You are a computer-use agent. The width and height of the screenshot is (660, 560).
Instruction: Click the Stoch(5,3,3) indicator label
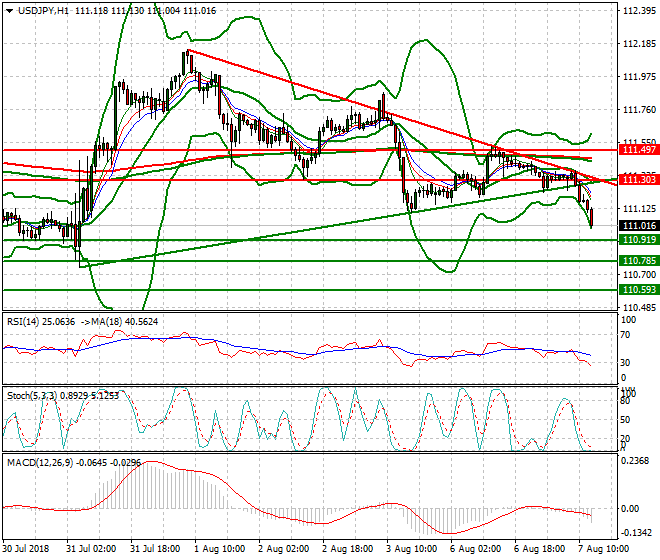tap(30, 396)
